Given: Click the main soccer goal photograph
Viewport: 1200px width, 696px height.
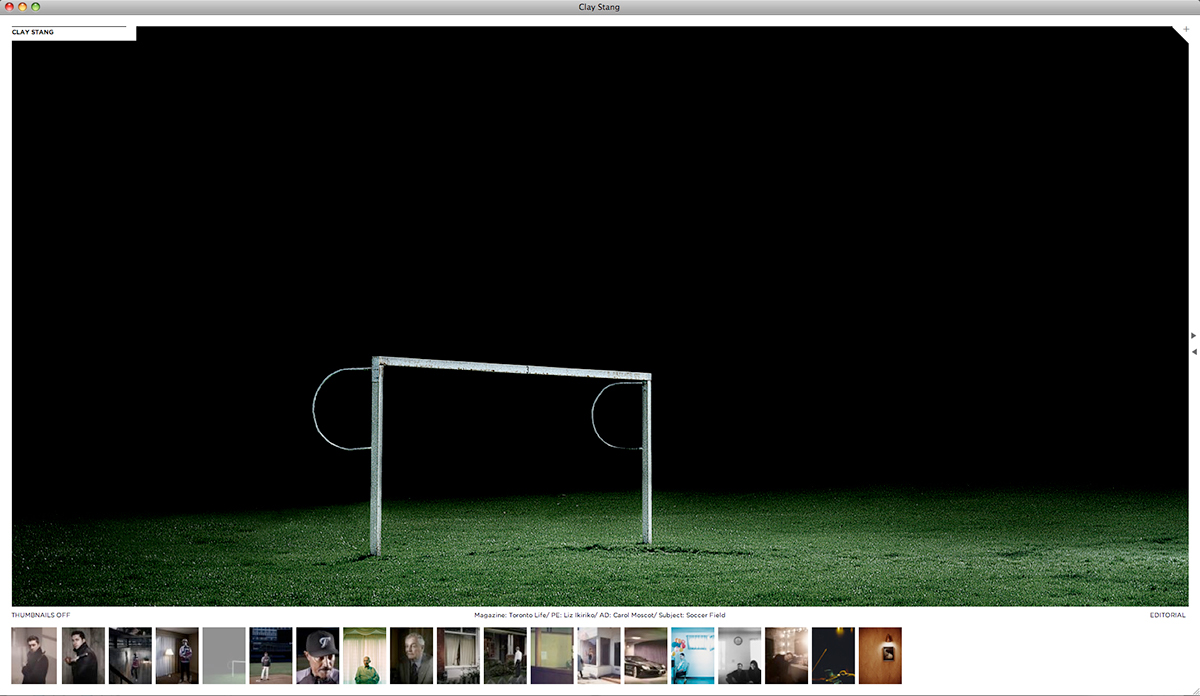Looking at the screenshot, I should tap(600, 316).
